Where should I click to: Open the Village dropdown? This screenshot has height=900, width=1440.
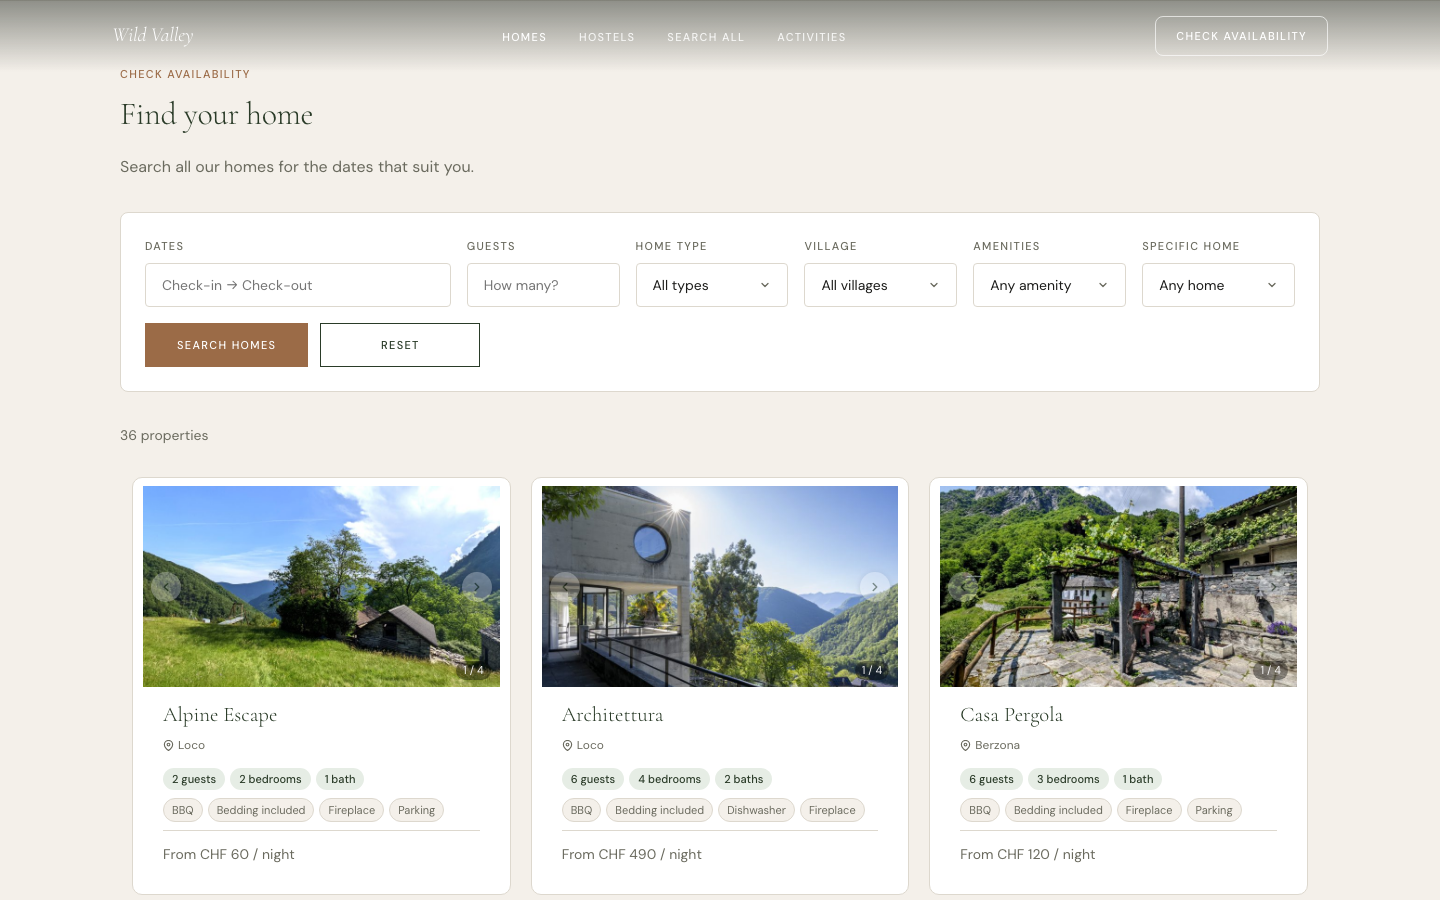880,285
